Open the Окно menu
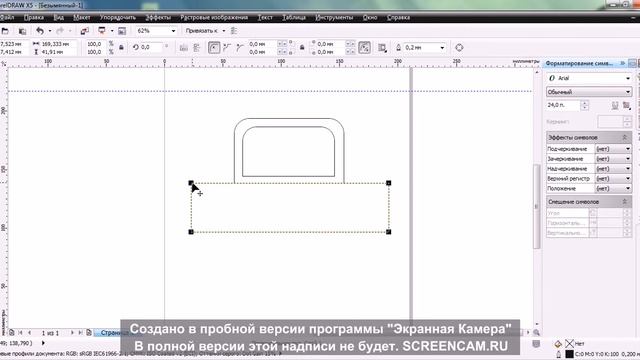The image size is (640, 360). (x=370, y=18)
